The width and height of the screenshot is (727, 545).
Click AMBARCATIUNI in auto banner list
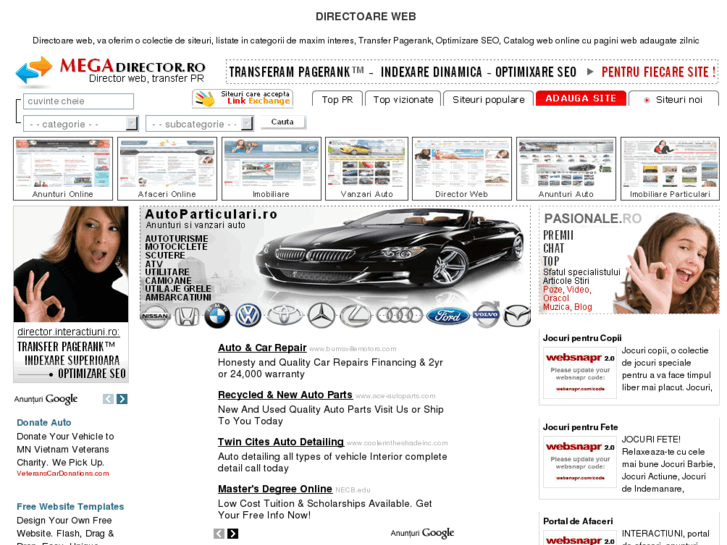[178, 297]
